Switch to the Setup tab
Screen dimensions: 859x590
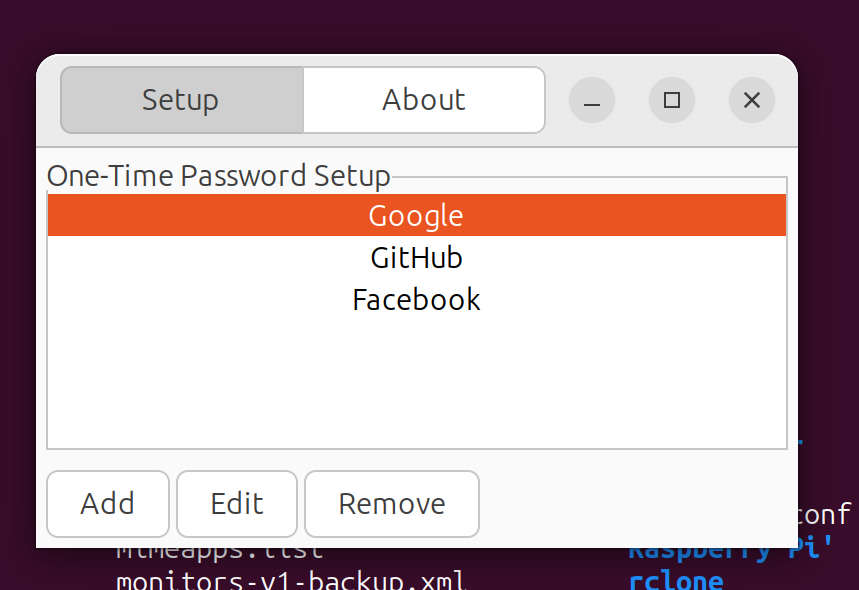tap(182, 100)
